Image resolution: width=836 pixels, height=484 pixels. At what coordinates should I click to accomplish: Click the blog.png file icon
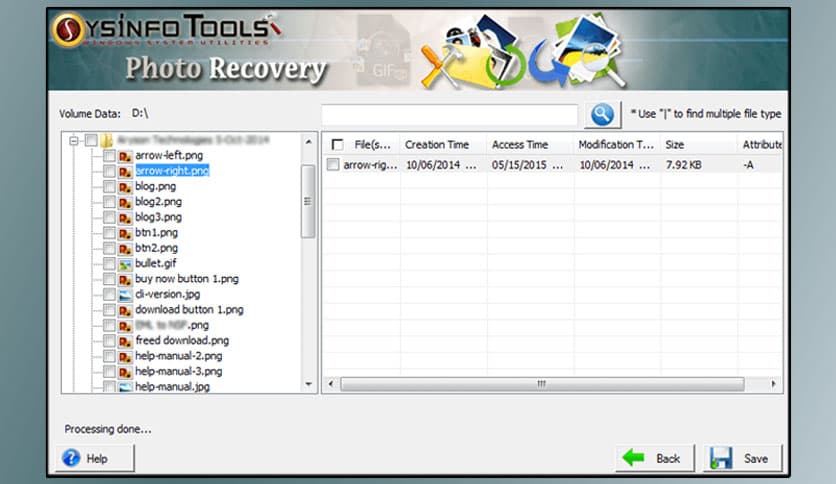(125, 187)
